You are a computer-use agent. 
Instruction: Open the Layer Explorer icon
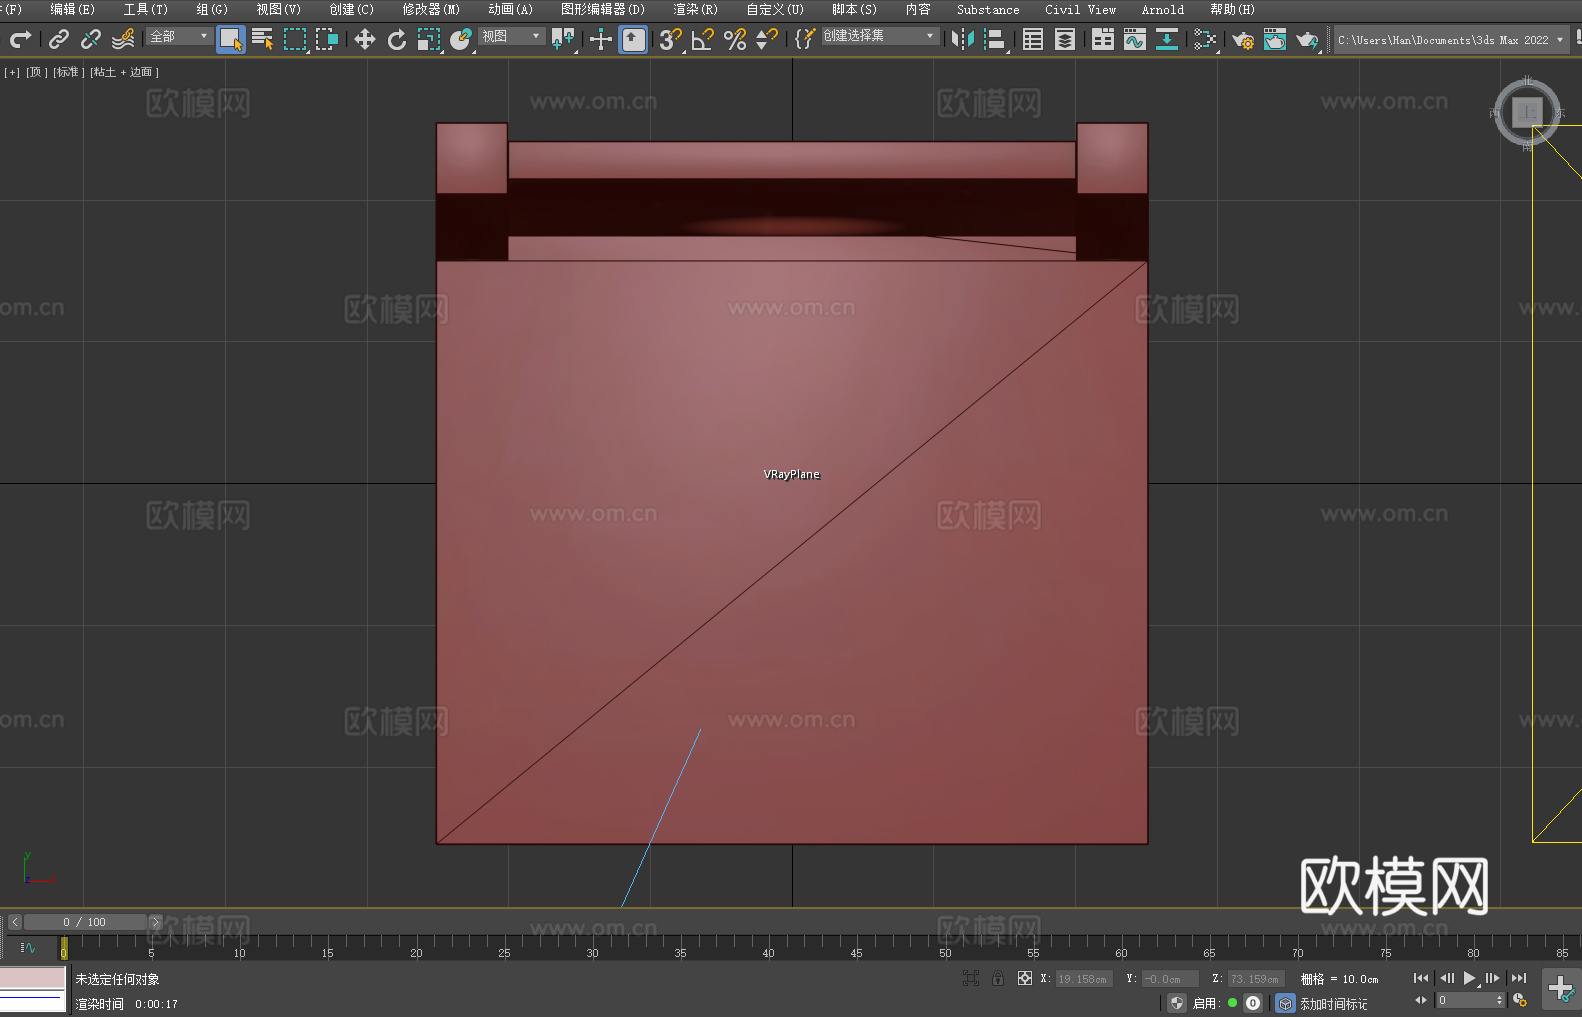point(1065,39)
